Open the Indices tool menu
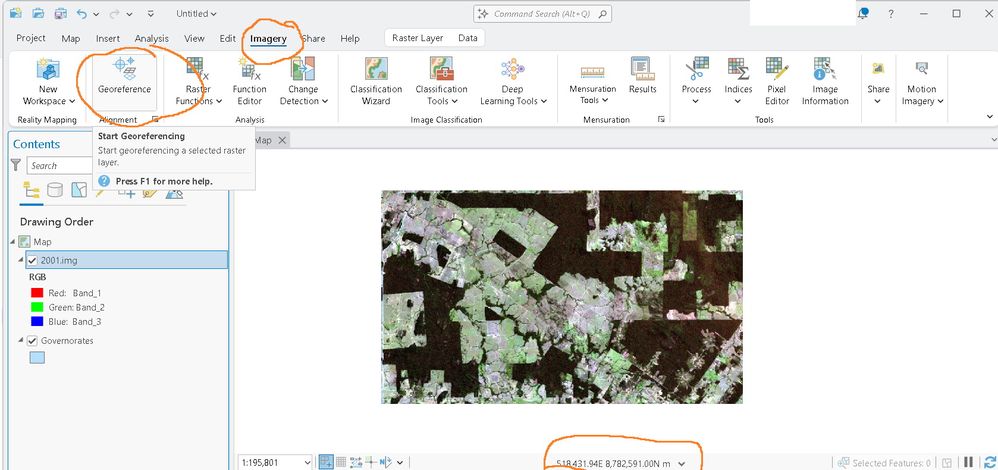Screen dimensions: 998x470 (x=738, y=82)
